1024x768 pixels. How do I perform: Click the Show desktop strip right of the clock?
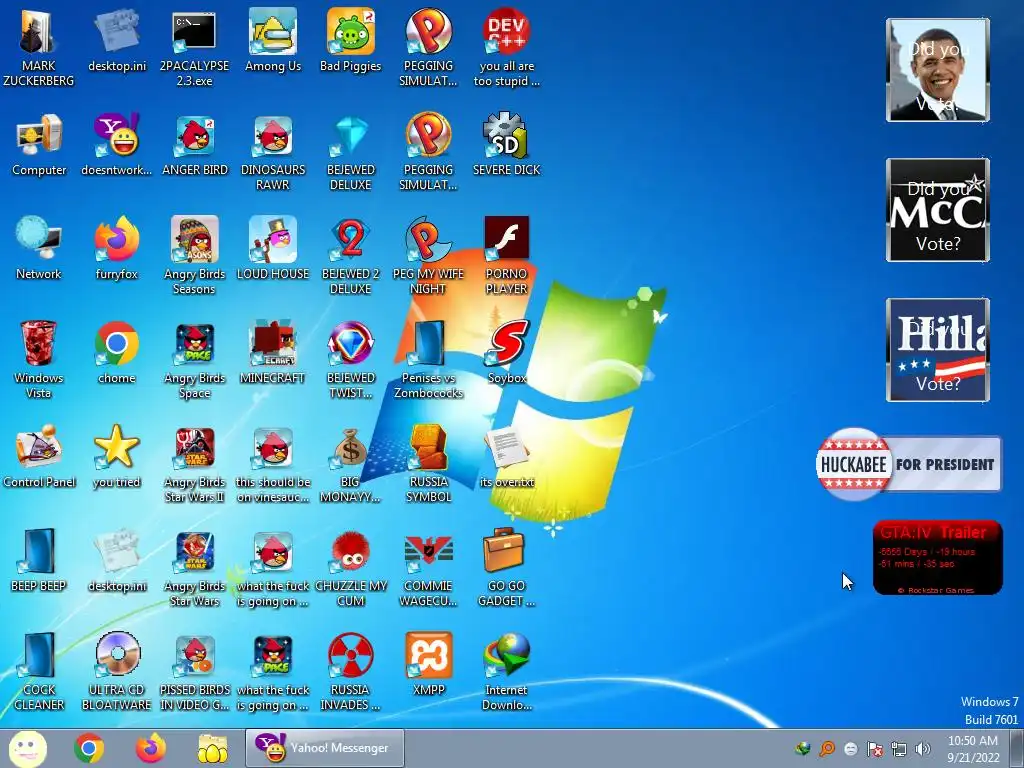coord(1016,748)
